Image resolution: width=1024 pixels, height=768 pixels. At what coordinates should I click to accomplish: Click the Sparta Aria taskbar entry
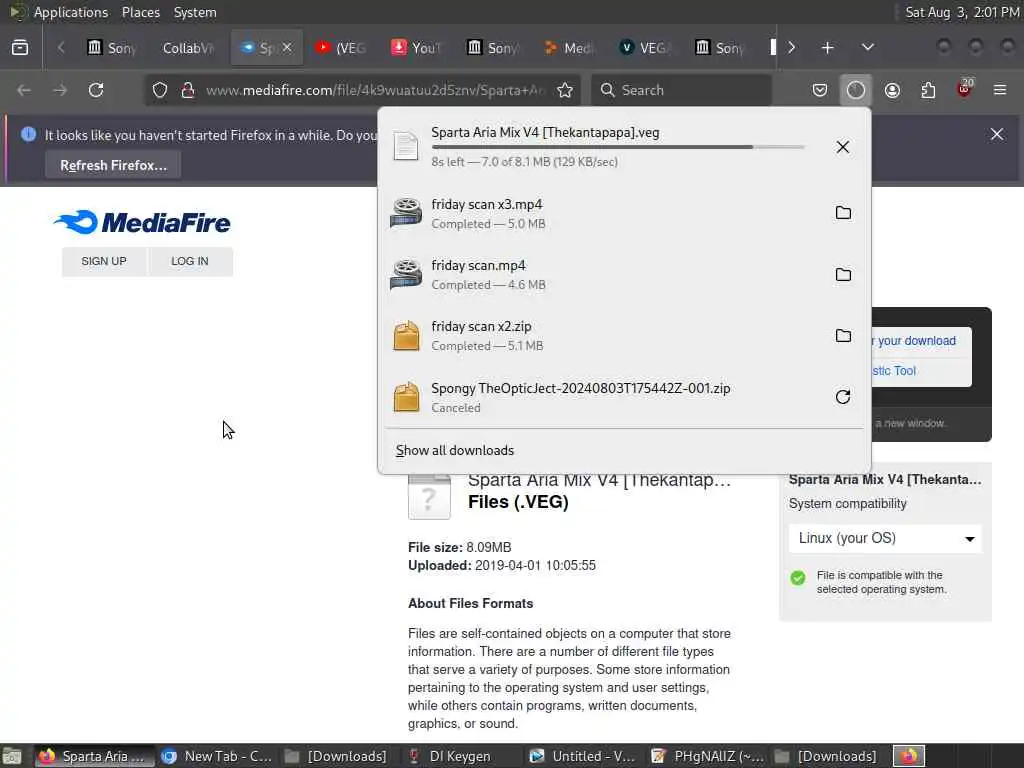coord(93,756)
